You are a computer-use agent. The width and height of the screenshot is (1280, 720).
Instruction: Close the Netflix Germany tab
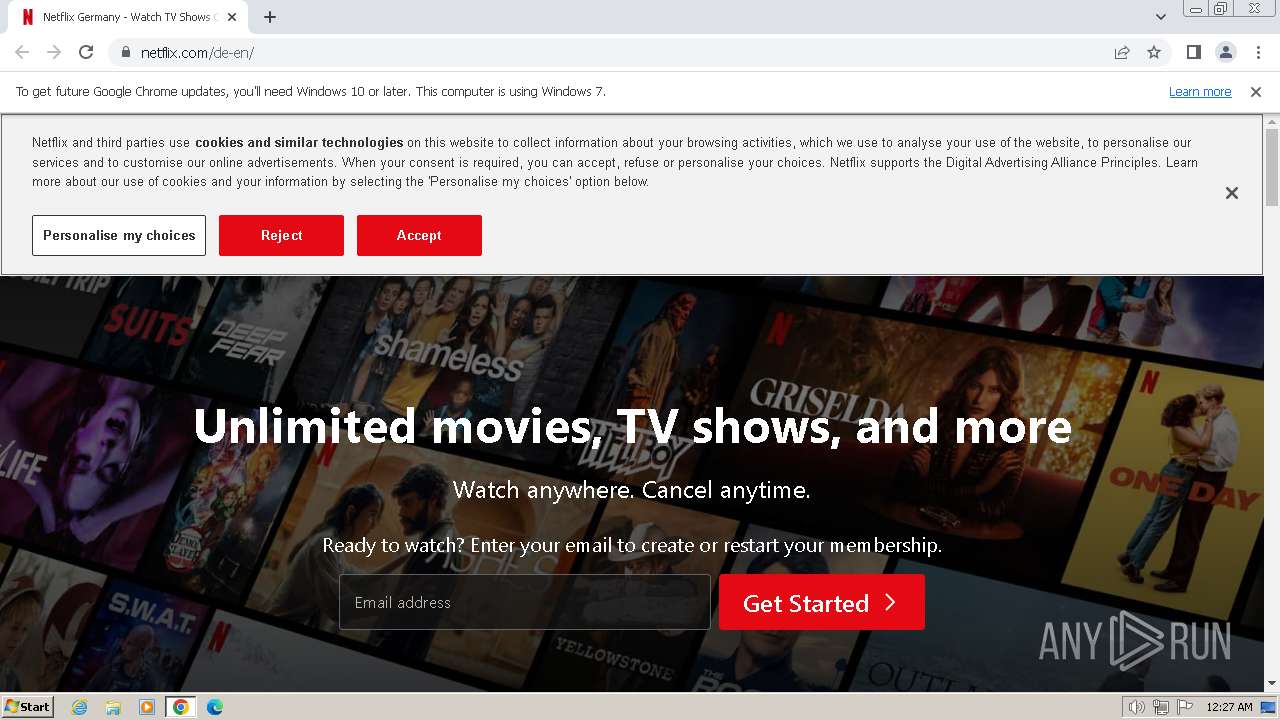coord(232,17)
